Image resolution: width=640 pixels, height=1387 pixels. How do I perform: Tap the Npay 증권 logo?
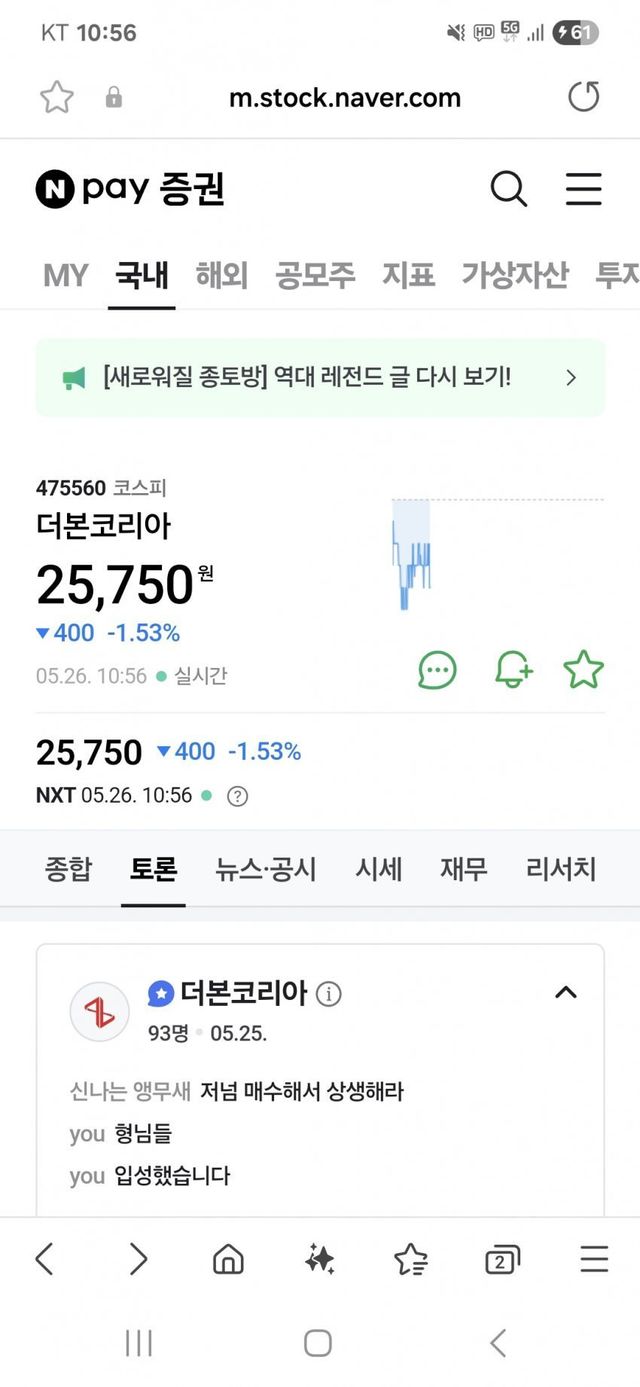130,188
